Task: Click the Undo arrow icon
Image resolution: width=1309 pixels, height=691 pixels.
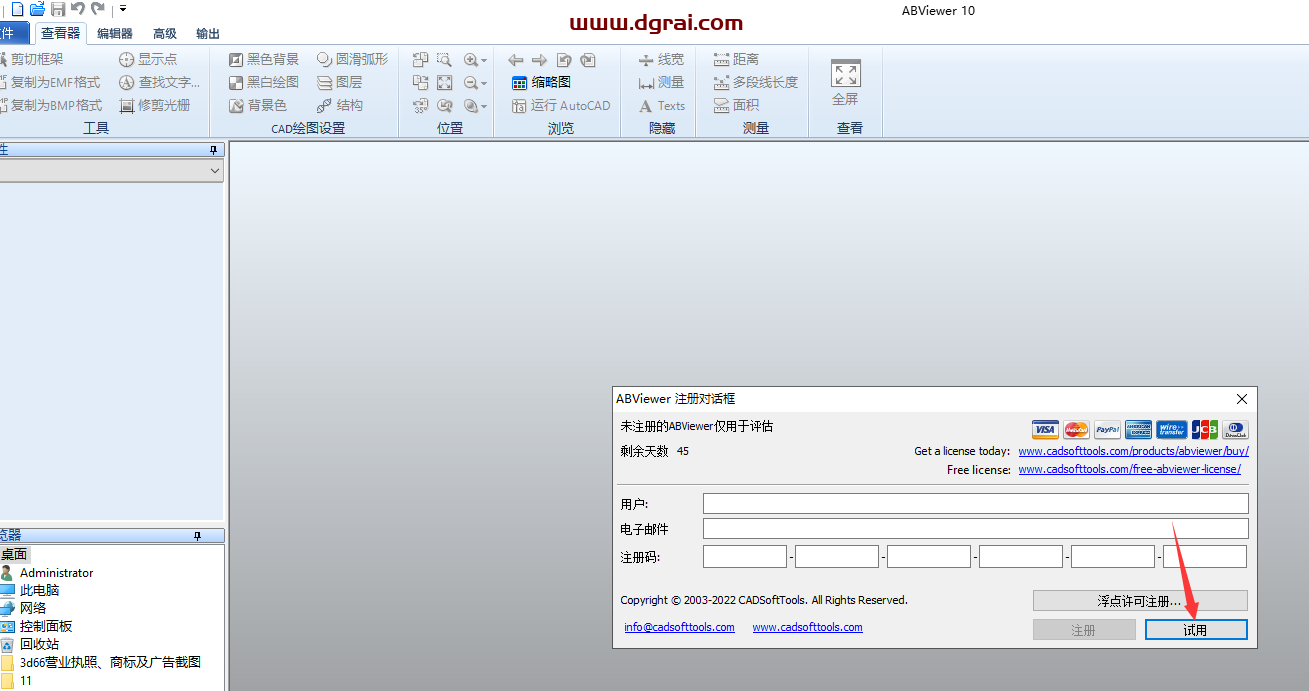Action: (x=78, y=9)
